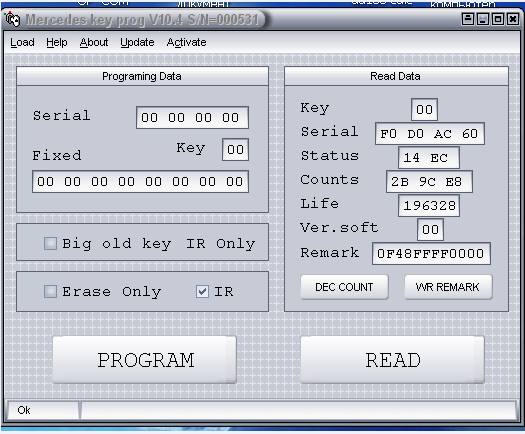
Task: Click the Counts label in Read Data
Action: (329, 180)
